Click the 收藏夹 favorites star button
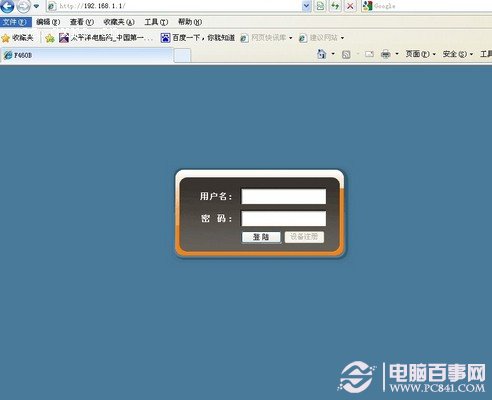492x400 pixels. click(17, 38)
